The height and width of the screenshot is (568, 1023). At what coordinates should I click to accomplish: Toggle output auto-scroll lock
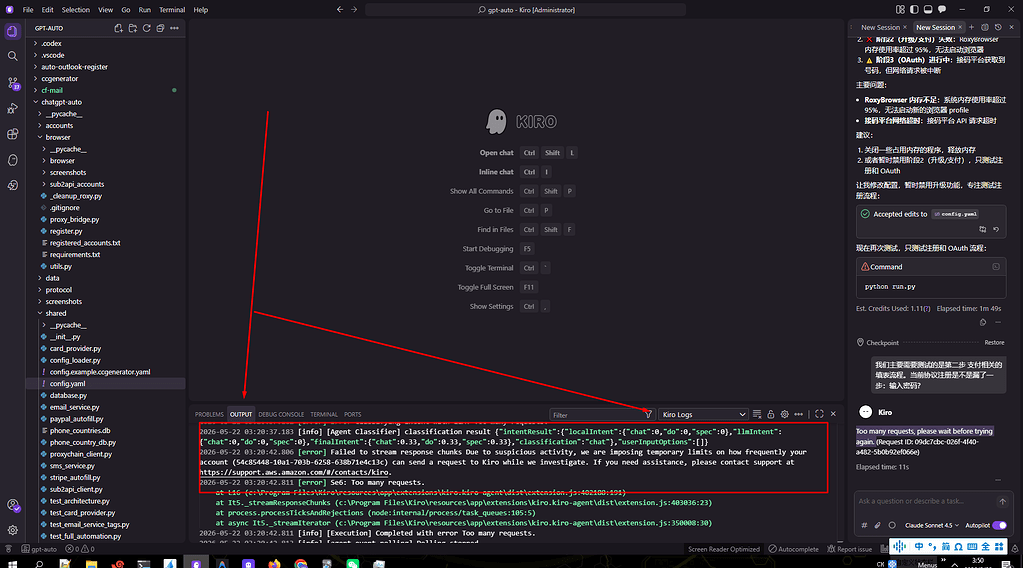[771, 414]
